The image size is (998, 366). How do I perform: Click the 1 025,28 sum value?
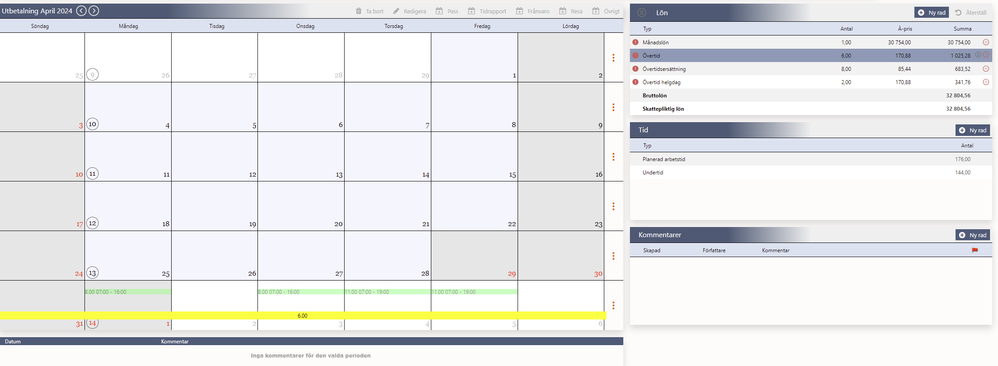[959, 55]
